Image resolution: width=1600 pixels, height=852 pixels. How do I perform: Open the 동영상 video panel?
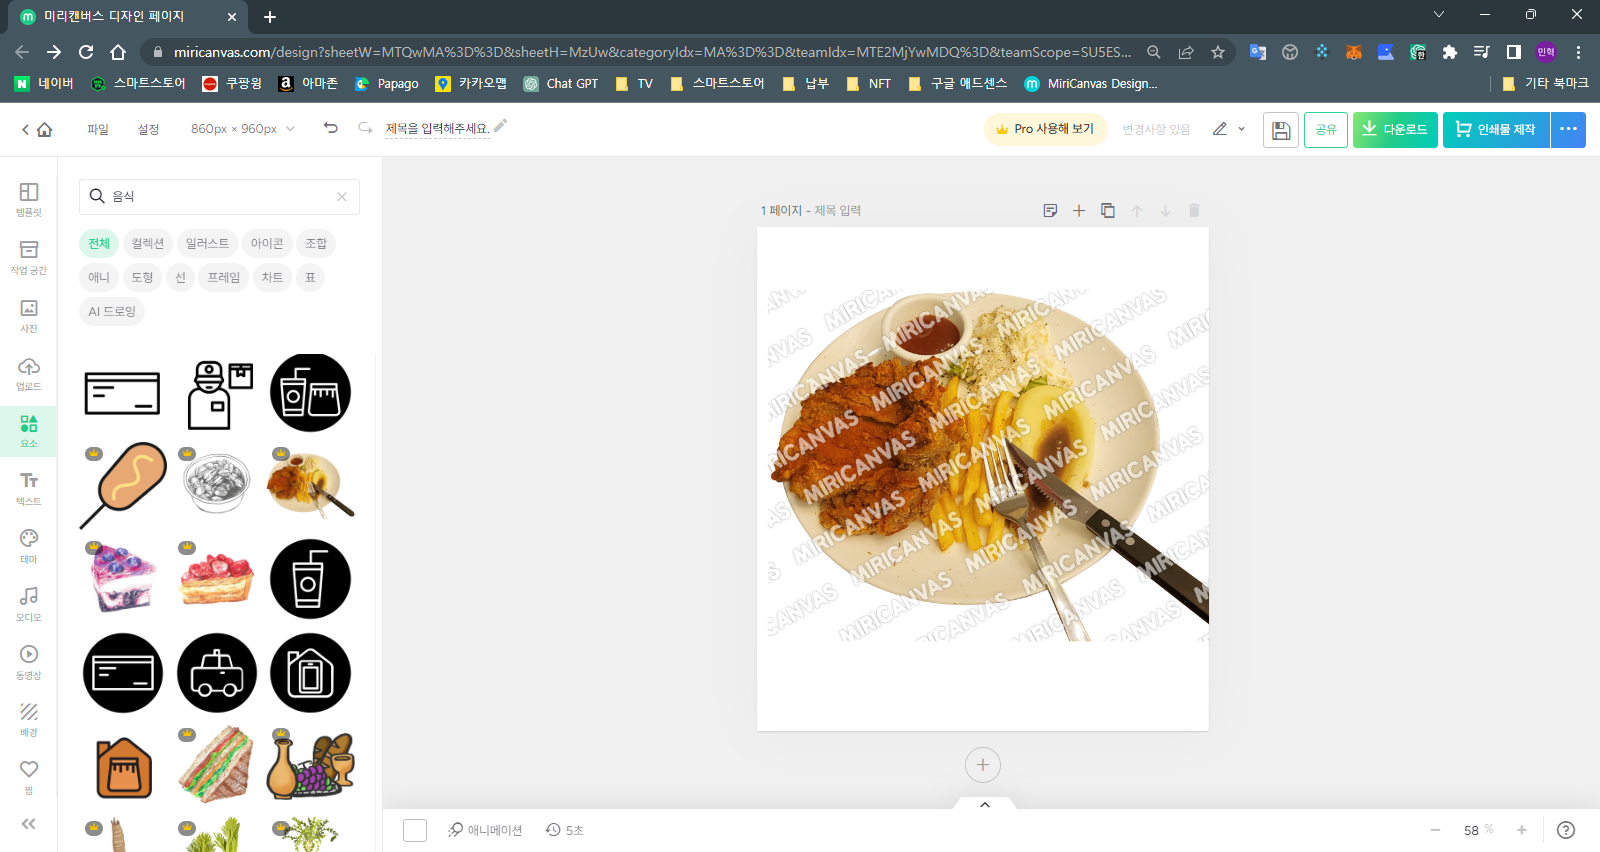pos(29,662)
